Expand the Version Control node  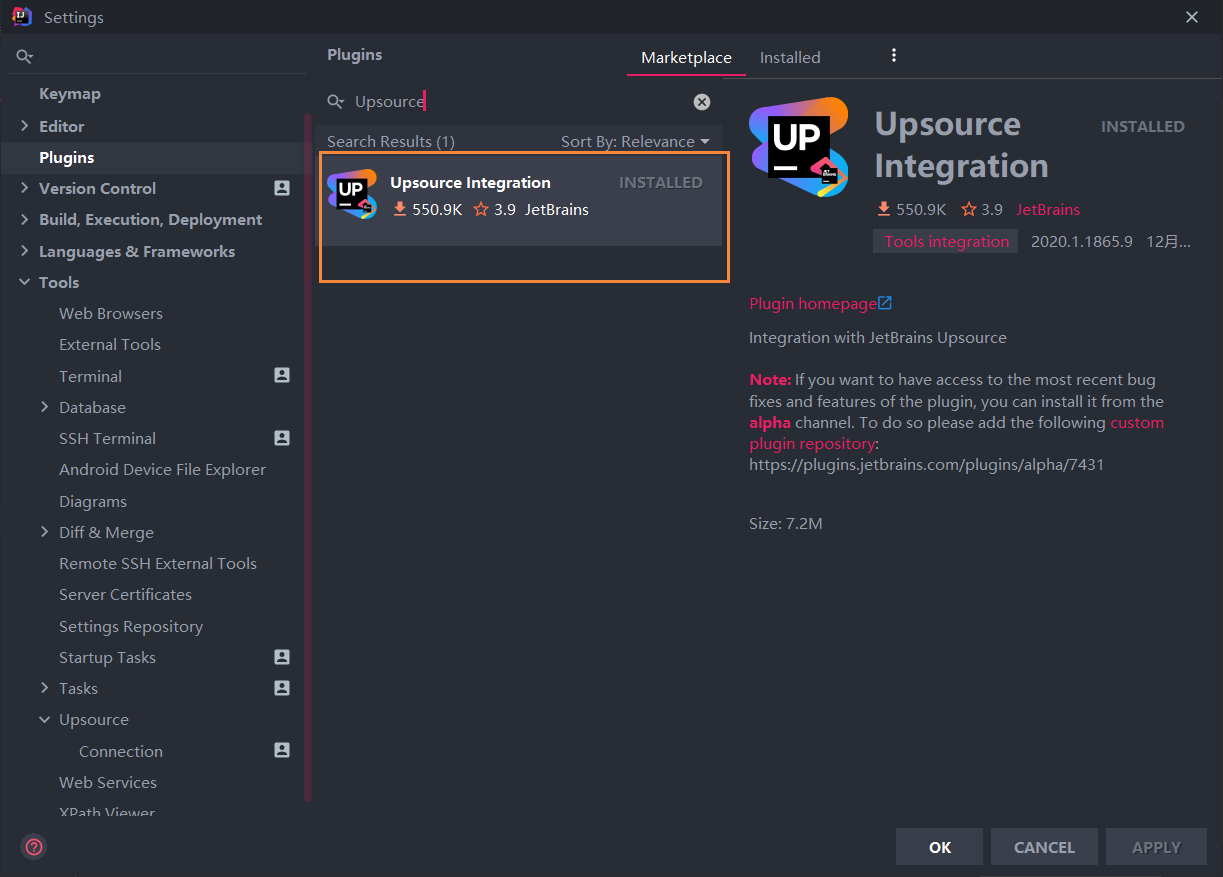(24, 188)
